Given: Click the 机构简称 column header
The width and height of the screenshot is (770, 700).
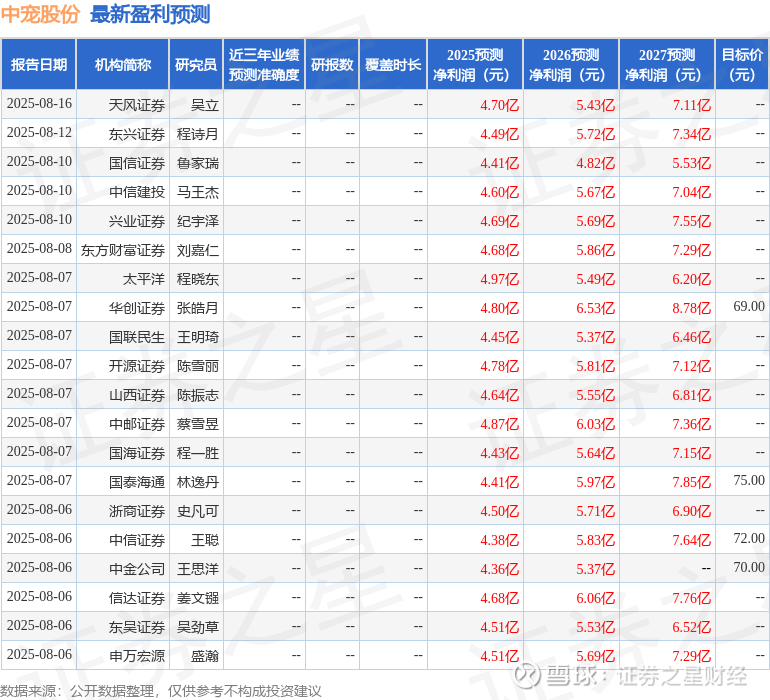Looking at the screenshot, I should [123, 64].
